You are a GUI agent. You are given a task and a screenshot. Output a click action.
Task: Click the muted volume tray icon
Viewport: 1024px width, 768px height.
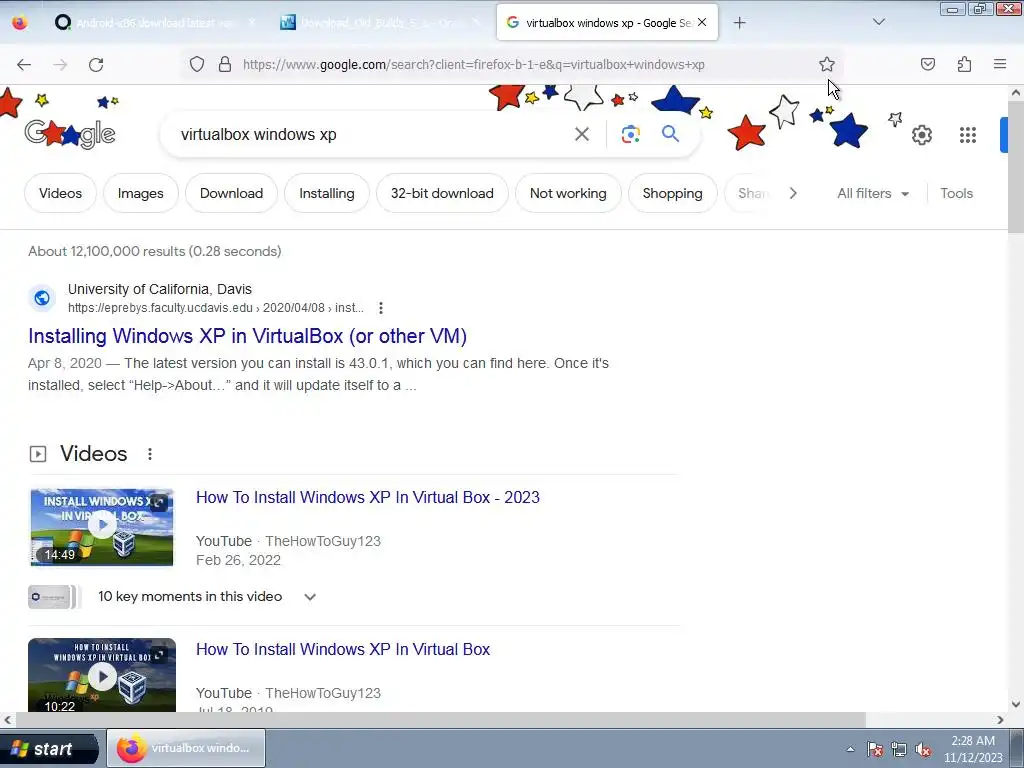pos(923,749)
